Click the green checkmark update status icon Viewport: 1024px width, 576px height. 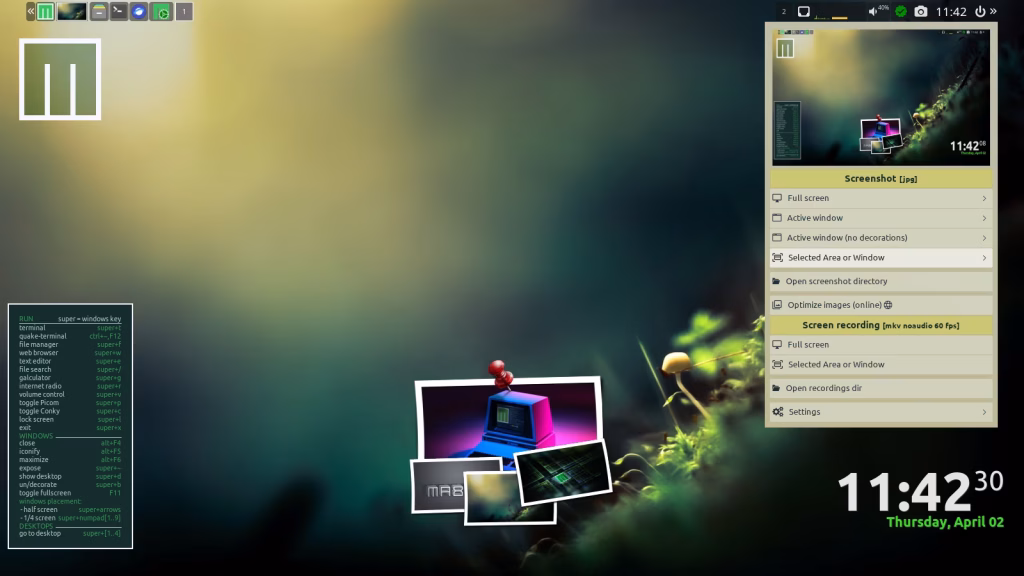tap(900, 12)
